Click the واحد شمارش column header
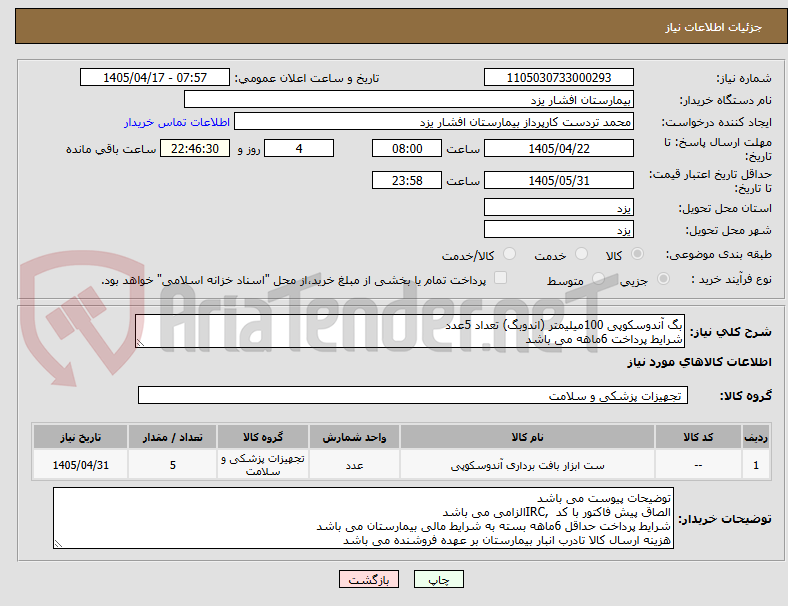Screen dimensions: 788x606 point(354,437)
